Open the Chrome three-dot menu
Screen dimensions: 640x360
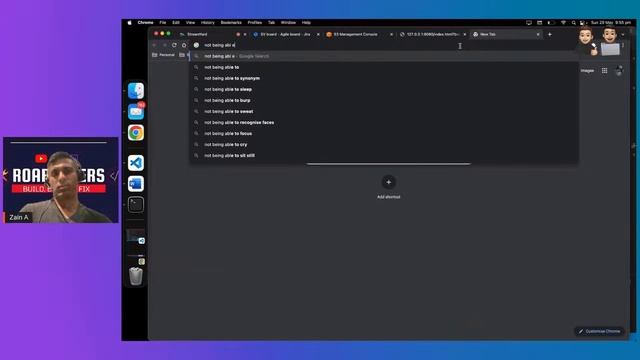pyautogui.click(x=623, y=45)
